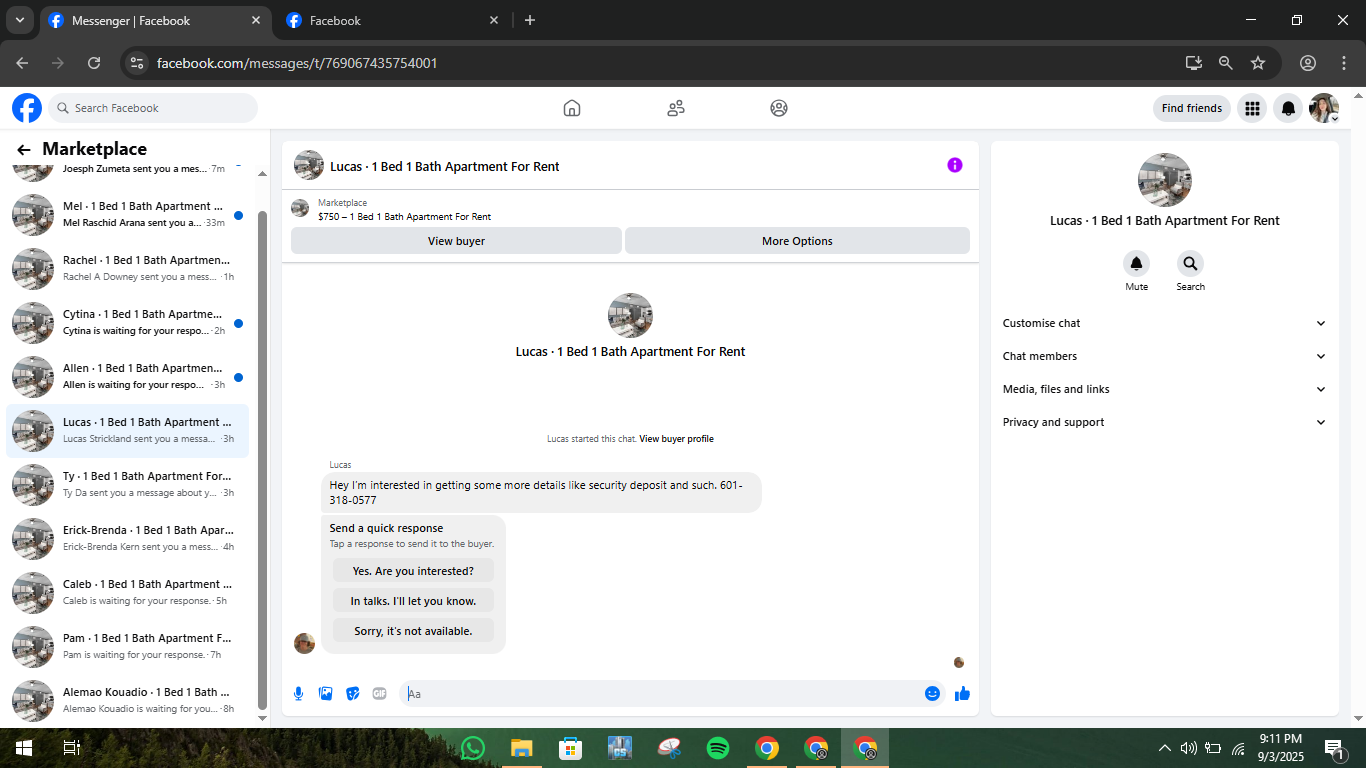Install app icon in address bar
Image resolution: width=1366 pixels, height=768 pixels.
pos(1194,63)
